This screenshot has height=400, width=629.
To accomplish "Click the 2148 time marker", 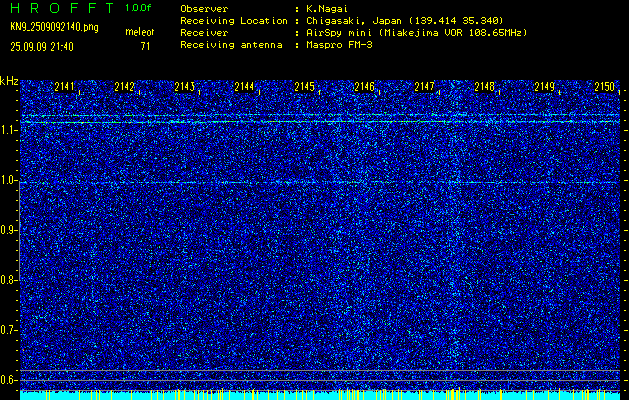I will [x=485, y=87].
